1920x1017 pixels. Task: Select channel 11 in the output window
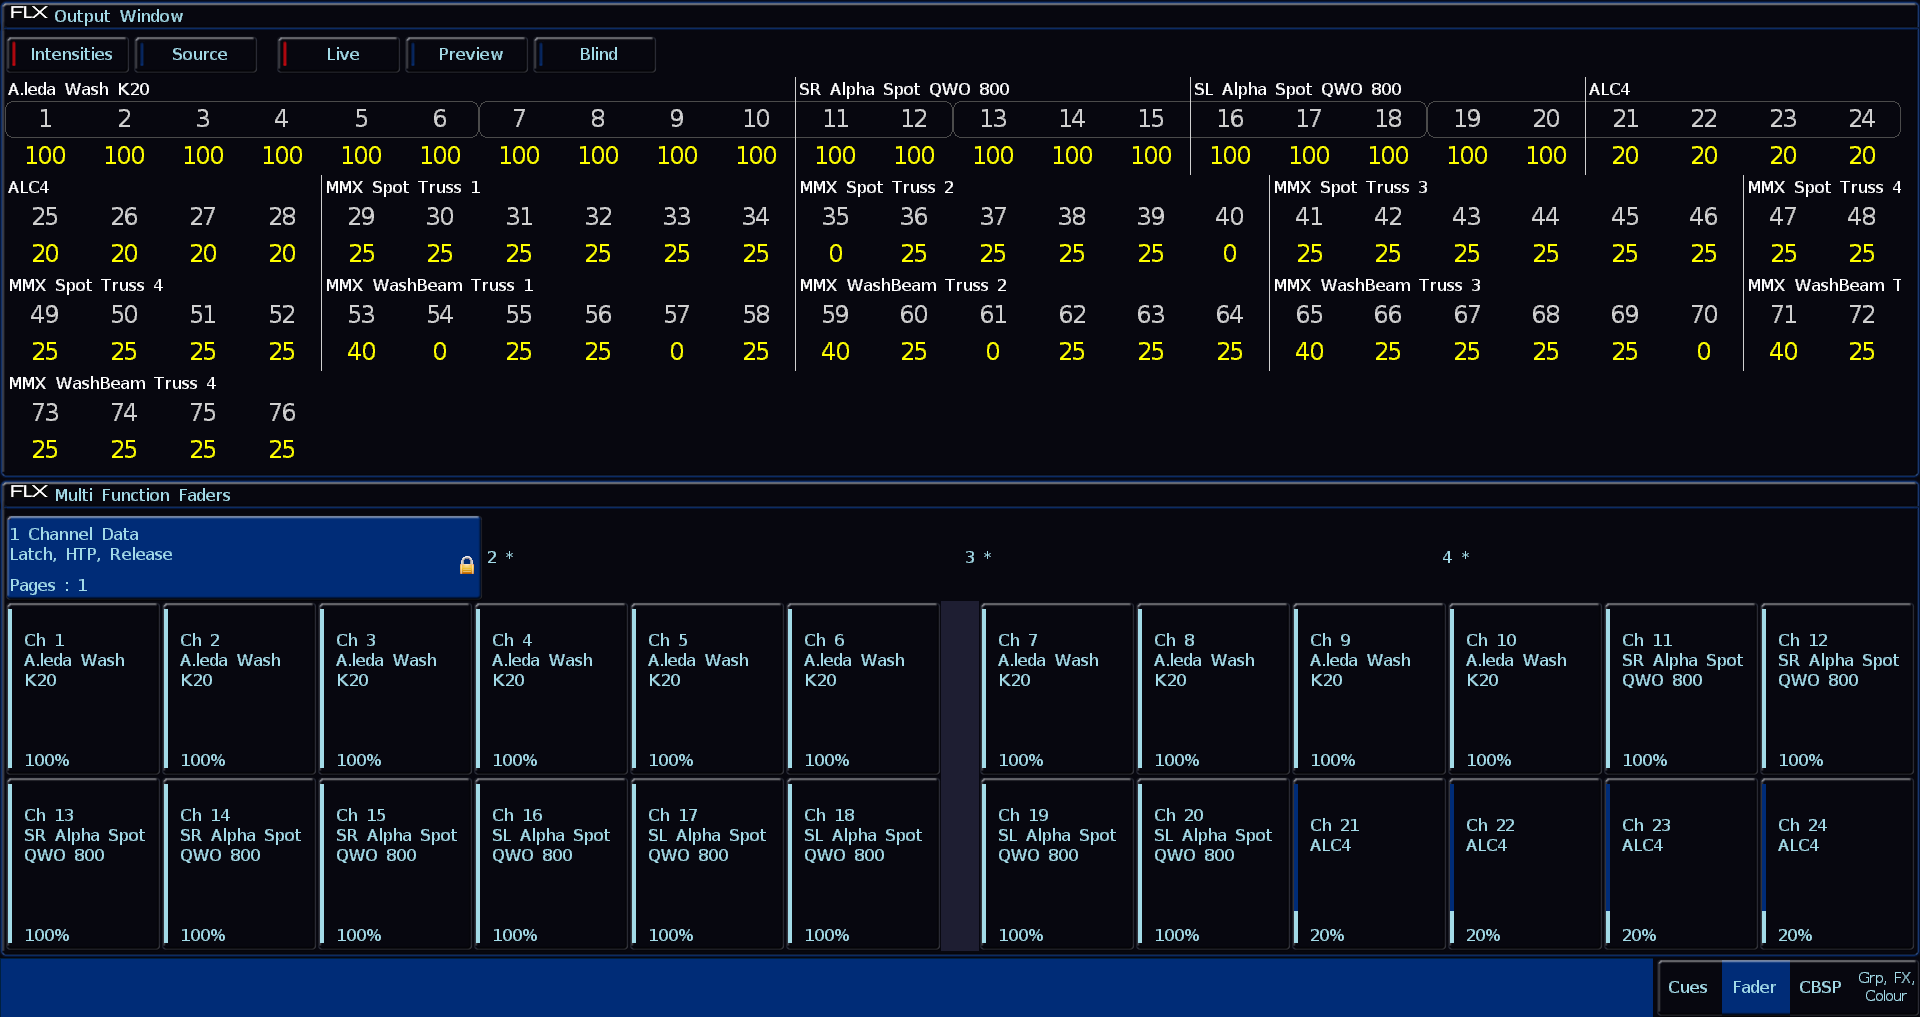pyautogui.click(x=835, y=119)
